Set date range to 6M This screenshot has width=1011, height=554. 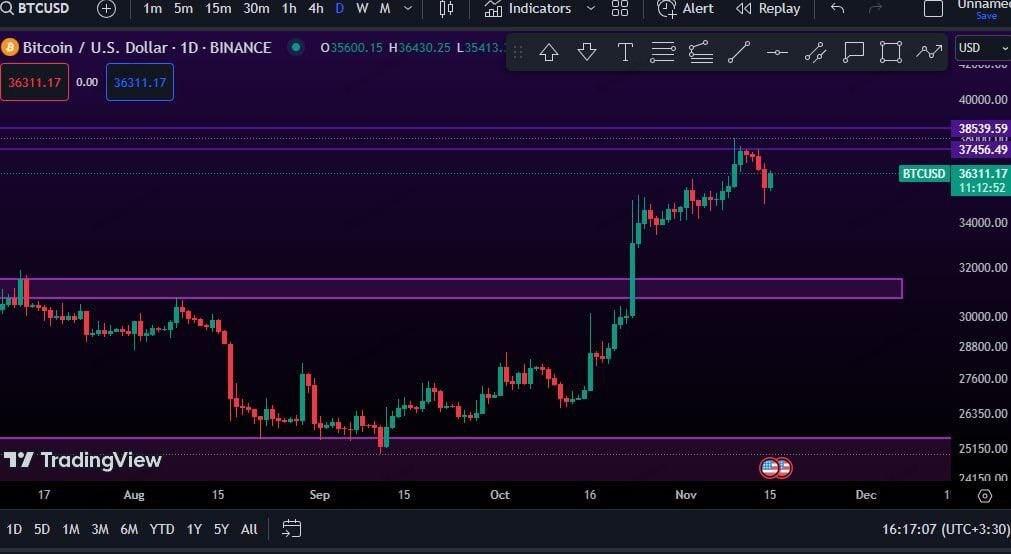click(129, 529)
